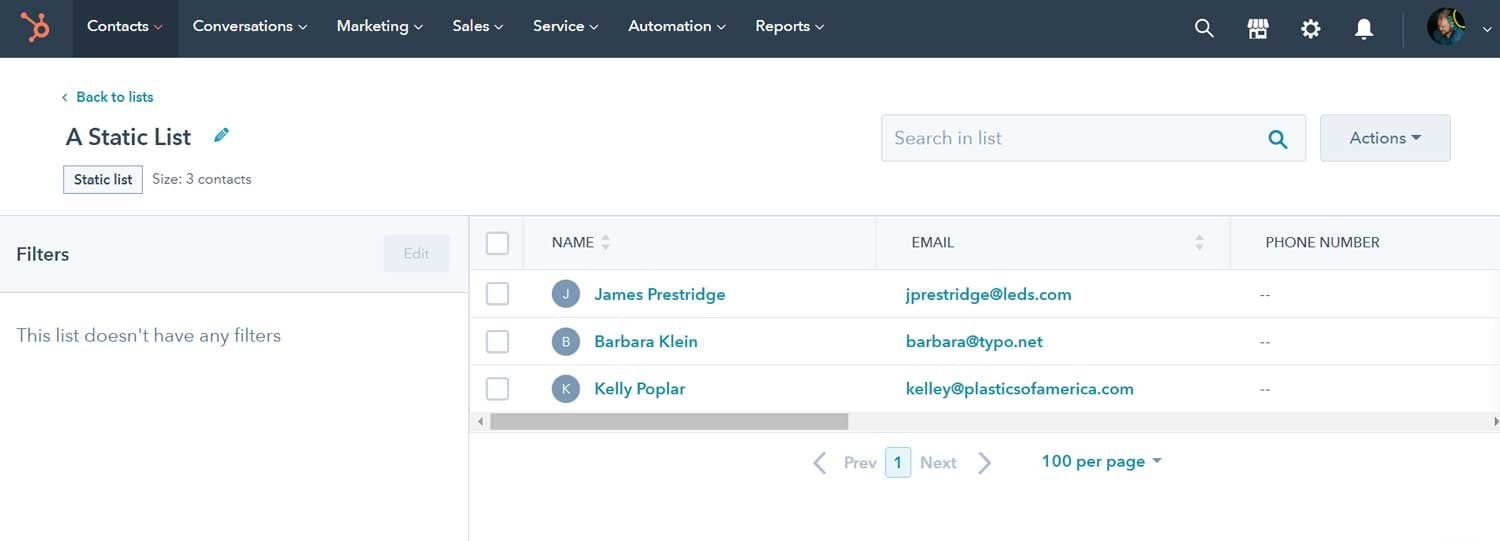Expand the account menu chevron by avatar
This screenshot has height=541, width=1500.
click(1486, 30)
